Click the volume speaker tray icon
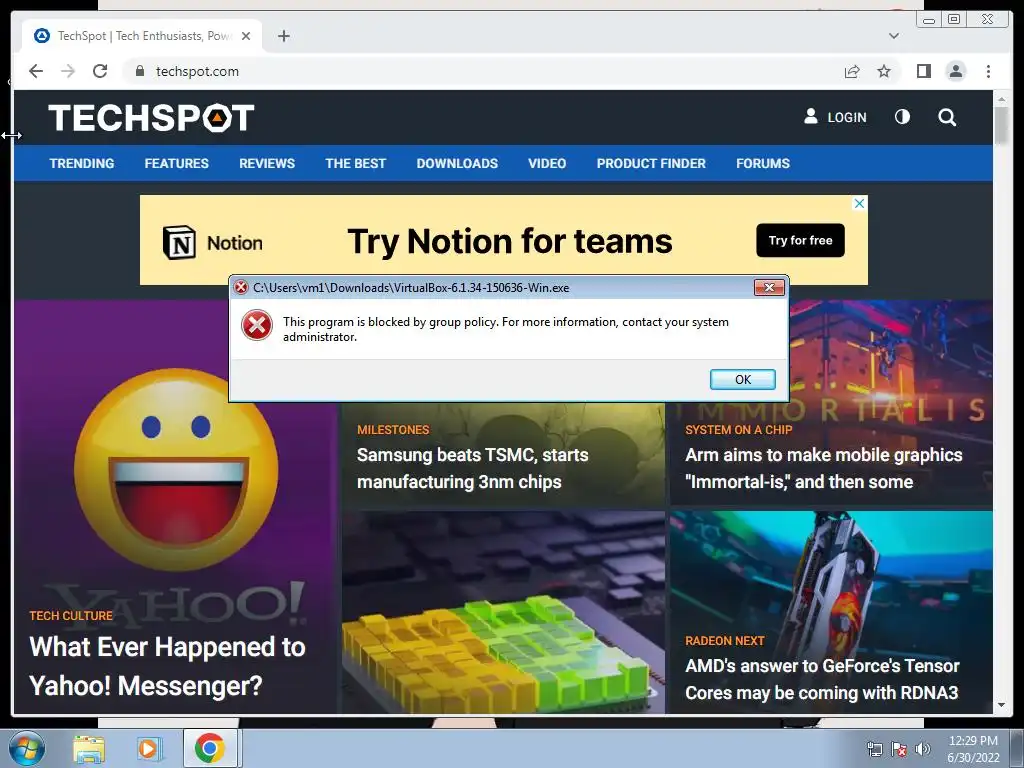The image size is (1024, 768). 923,749
